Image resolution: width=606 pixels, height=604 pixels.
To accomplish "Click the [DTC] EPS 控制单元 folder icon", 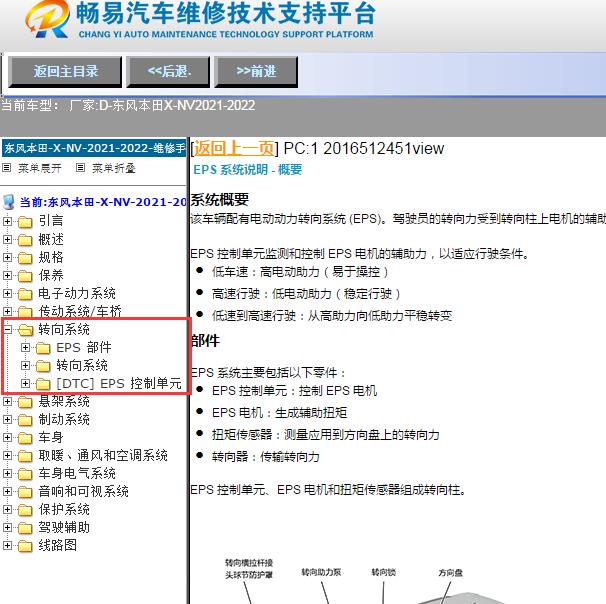I will click(43, 384).
